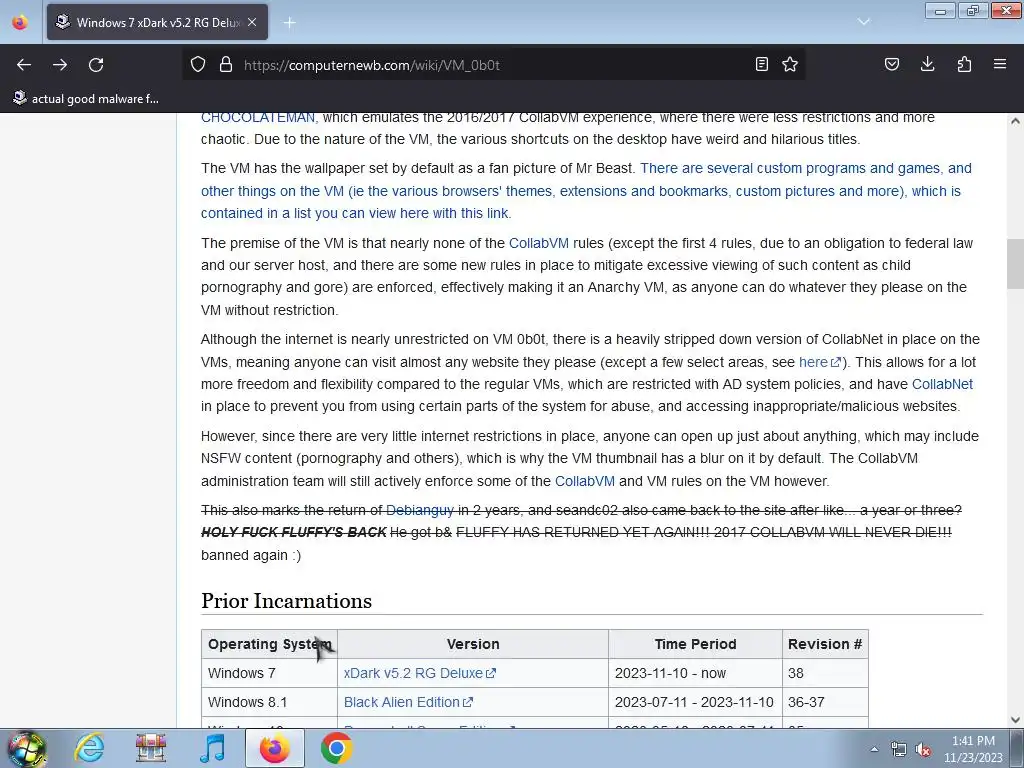Select revision '36-37' cell
The width and height of the screenshot is (1024, 768).
point(825,702)
